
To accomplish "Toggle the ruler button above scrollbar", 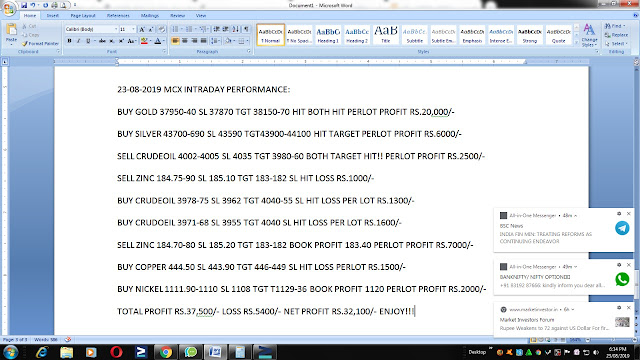I will [636, 62].
